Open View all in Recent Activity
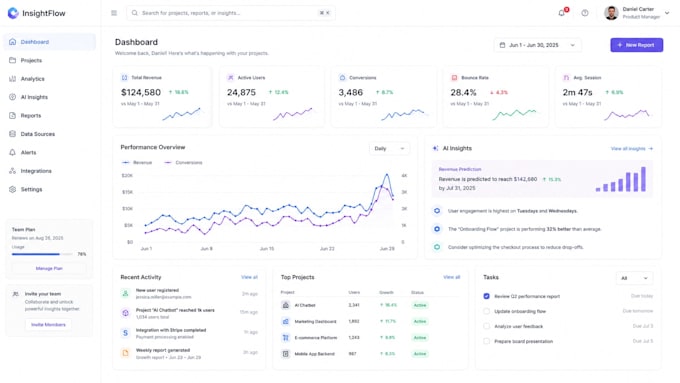Screen dimensions: 680x383 [x=249, y=277]
